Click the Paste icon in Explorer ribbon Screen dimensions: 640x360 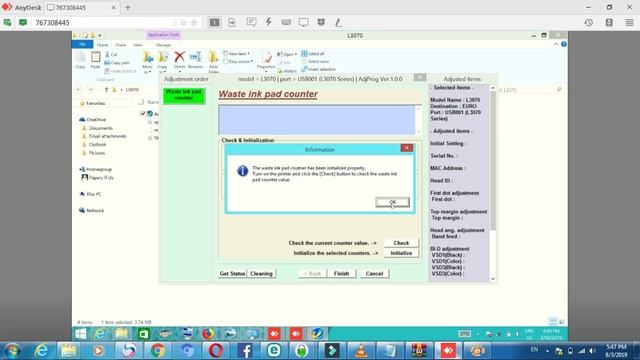click(x=96, y=60)
